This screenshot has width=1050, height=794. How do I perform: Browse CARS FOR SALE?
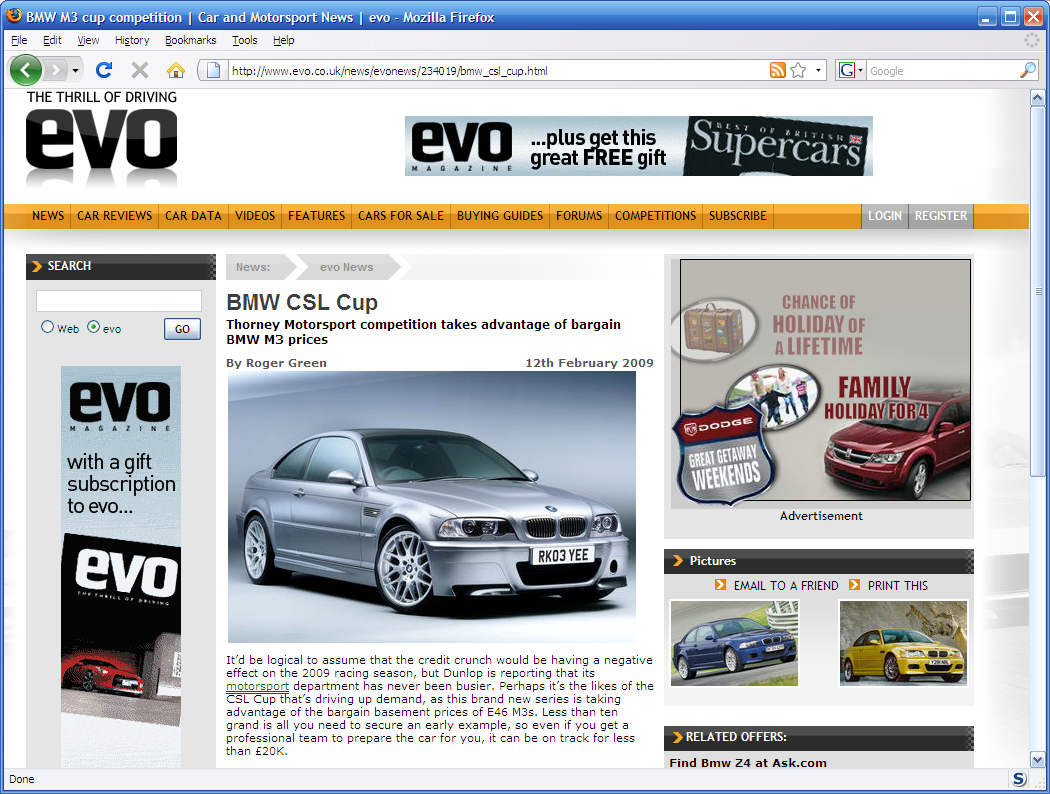coord(400,216)
